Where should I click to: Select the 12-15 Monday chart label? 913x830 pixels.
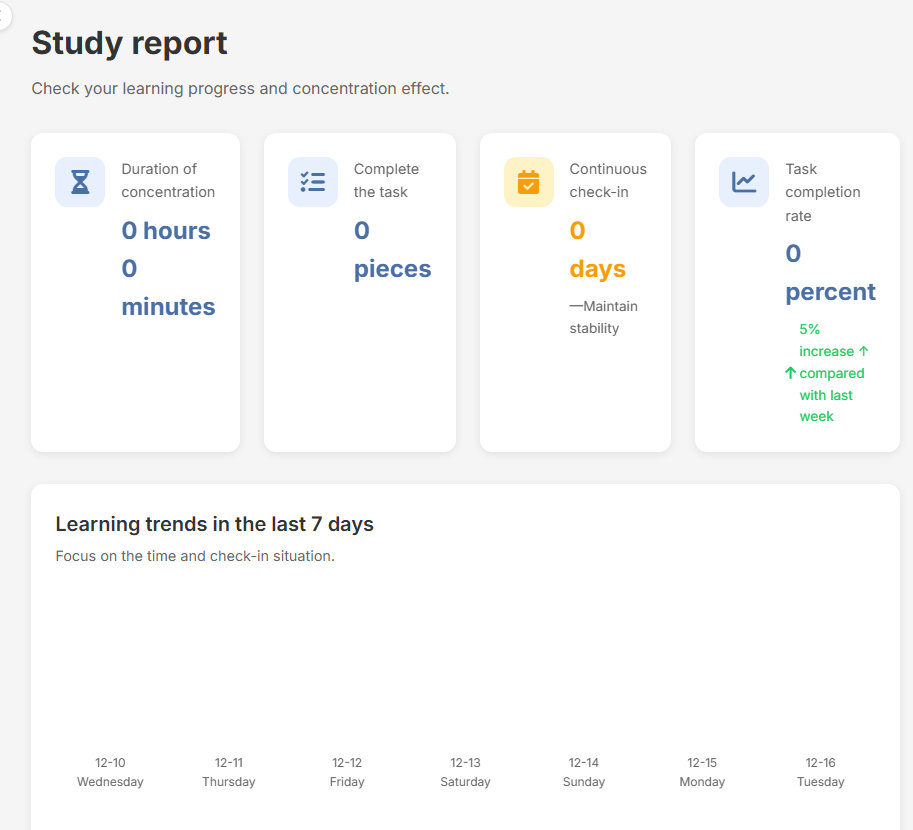pyautogui.click(x=702, y=772)
